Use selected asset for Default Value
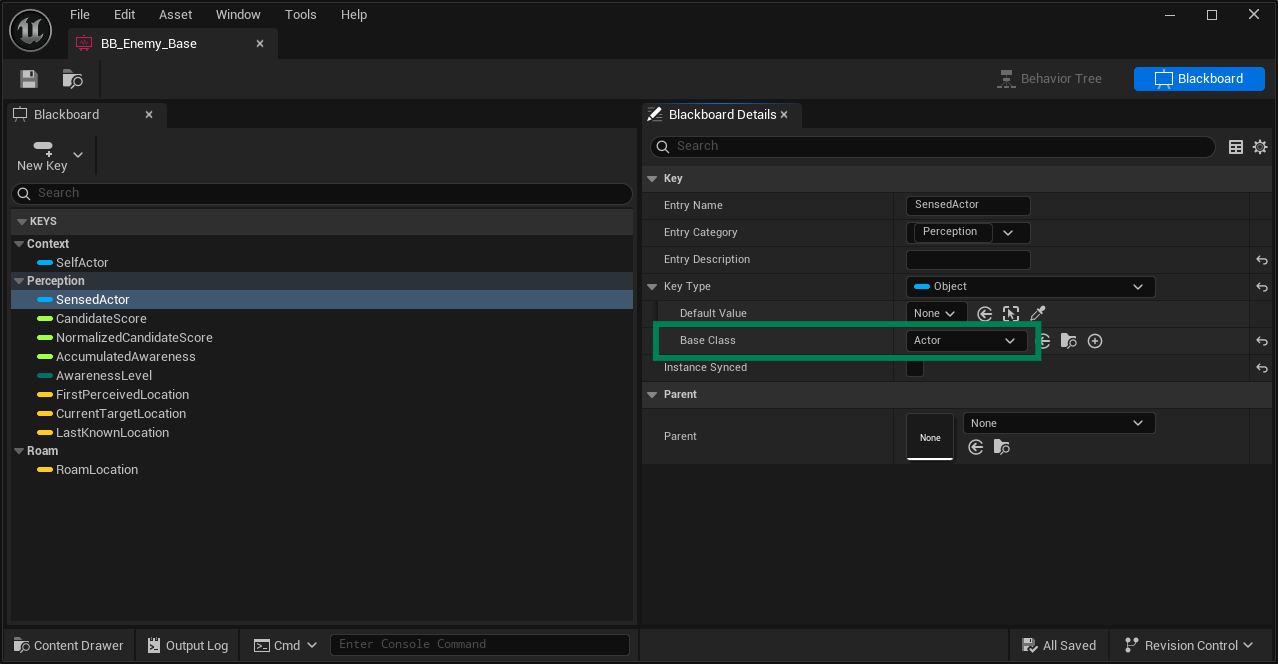 click(985, 314)
